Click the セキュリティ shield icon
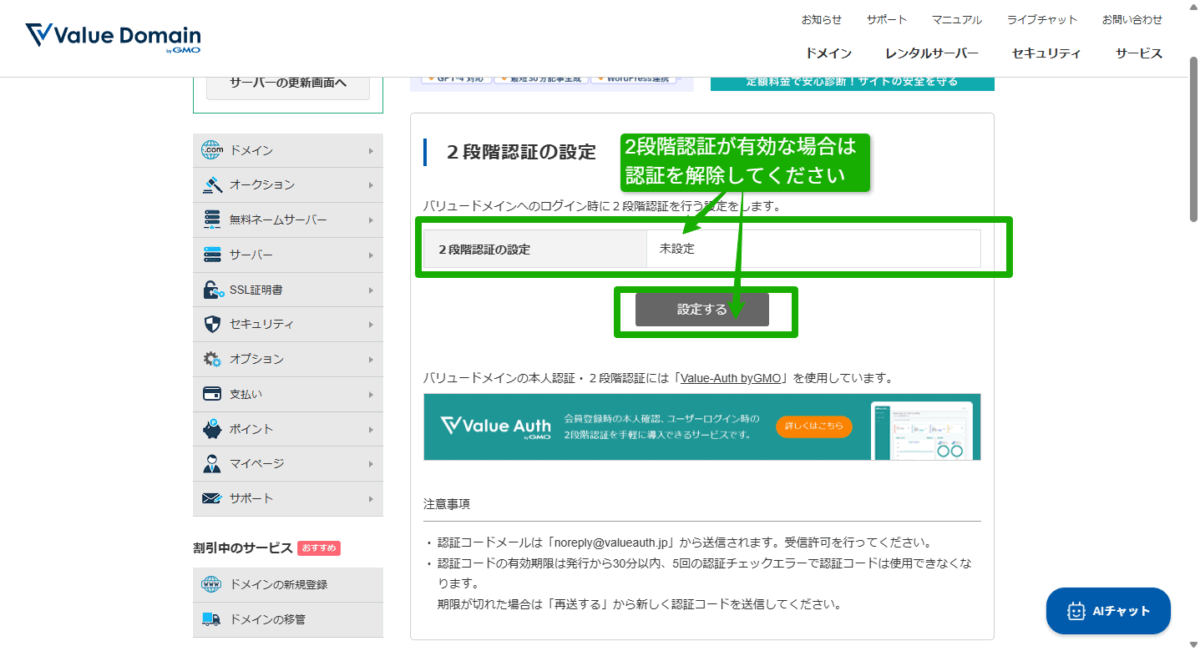The image size is (1200, 651). pyautogui.click(x=211, y=324)
